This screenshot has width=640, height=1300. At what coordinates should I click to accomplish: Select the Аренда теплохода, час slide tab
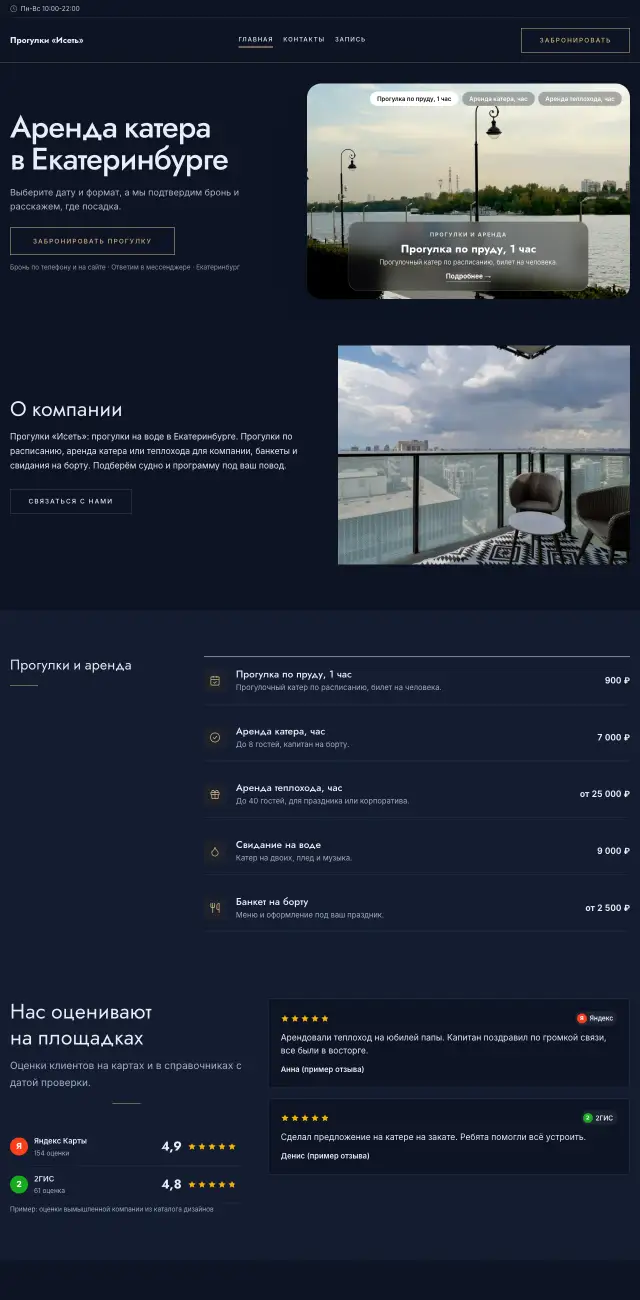[580, 99]
